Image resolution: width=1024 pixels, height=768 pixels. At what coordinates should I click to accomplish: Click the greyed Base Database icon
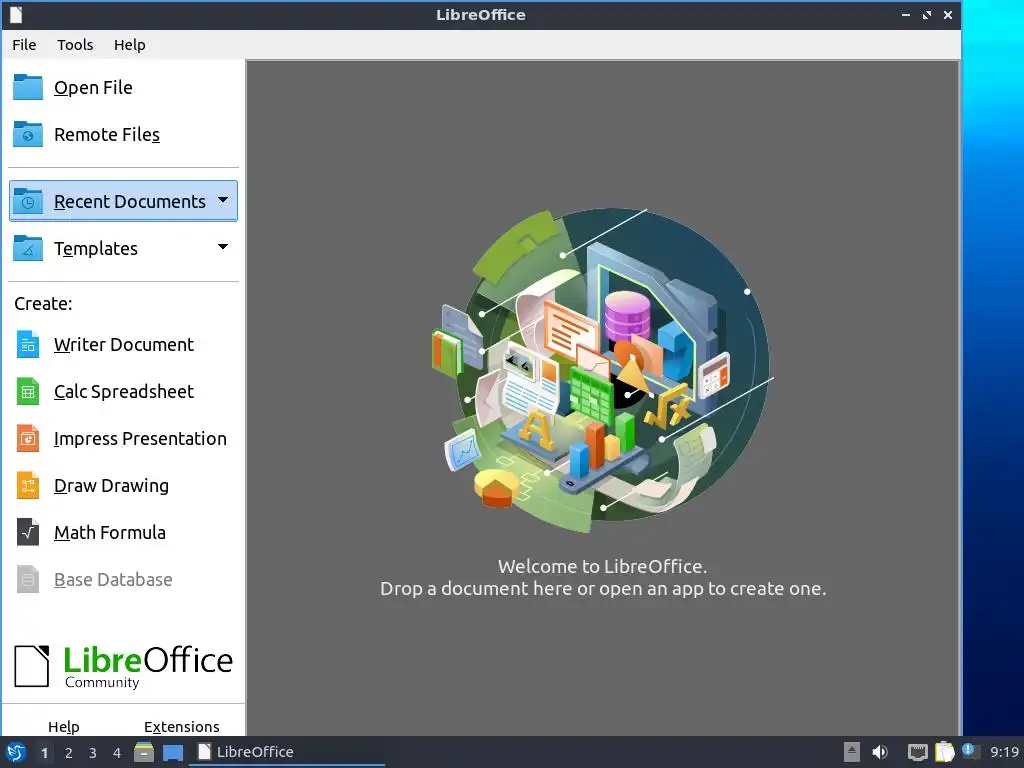pos(28,579)
